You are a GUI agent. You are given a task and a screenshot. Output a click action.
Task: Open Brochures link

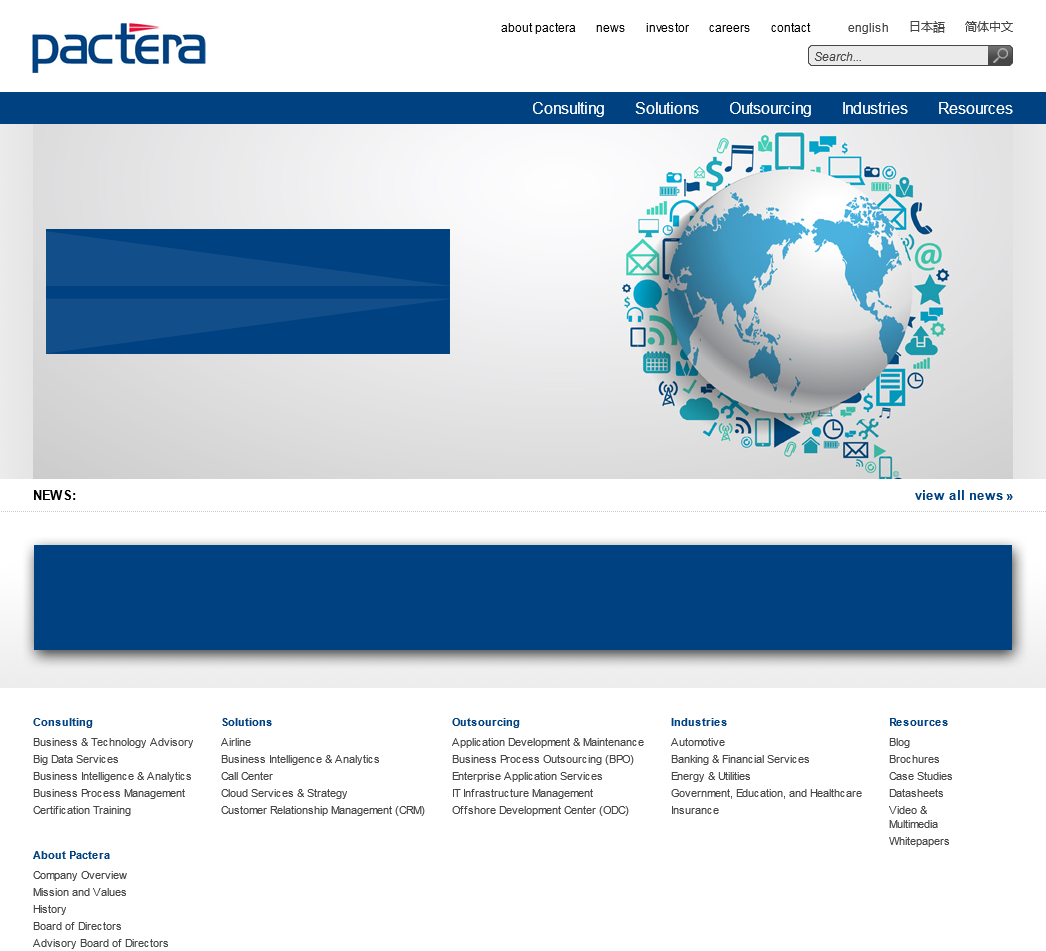coord(913,760)
